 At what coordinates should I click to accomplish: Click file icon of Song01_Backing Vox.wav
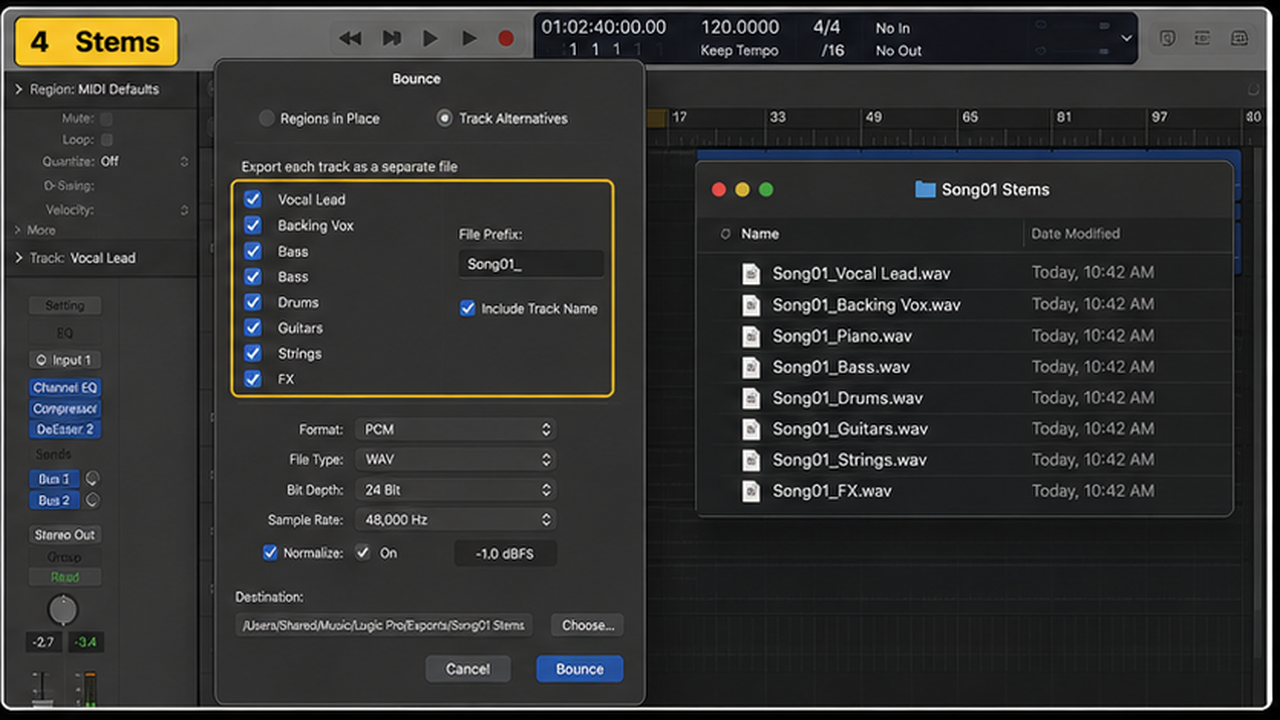pyautogui.click(x=751, y=304)
